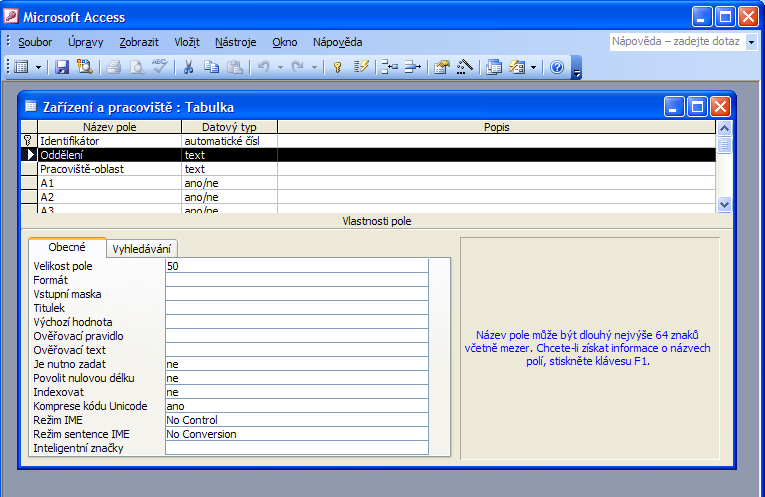The width and height of the screenshot is (765, 497).
Task: Click the Datasheet view icon in toolbar
Action: (x=21, y=67)
